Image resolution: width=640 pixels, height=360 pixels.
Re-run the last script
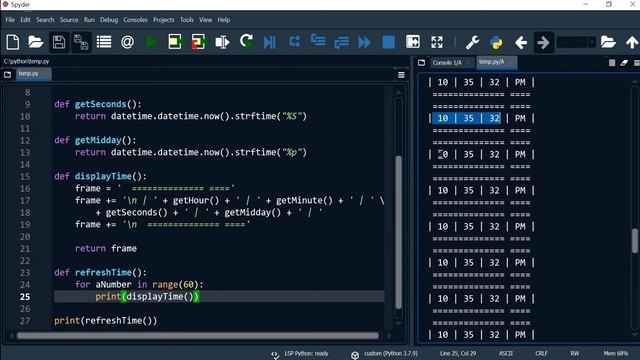tap(246, 41)
